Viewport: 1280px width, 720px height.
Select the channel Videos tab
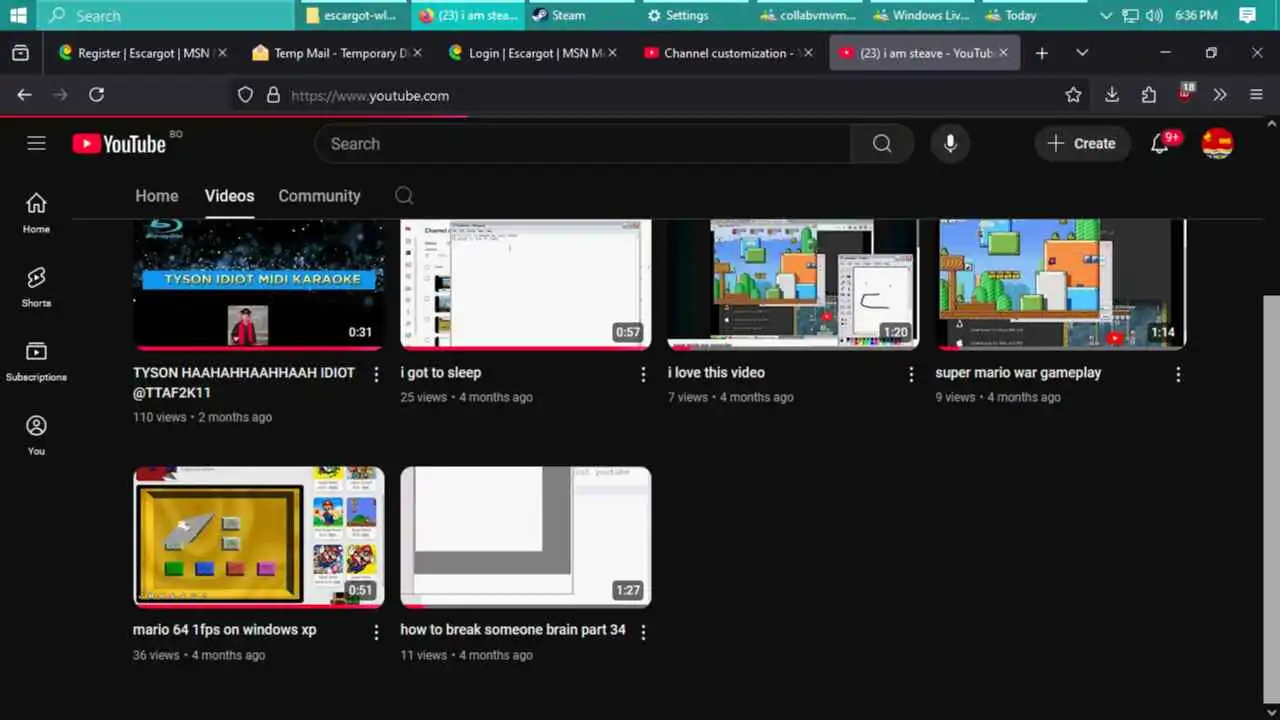click(x=229, y=196)
